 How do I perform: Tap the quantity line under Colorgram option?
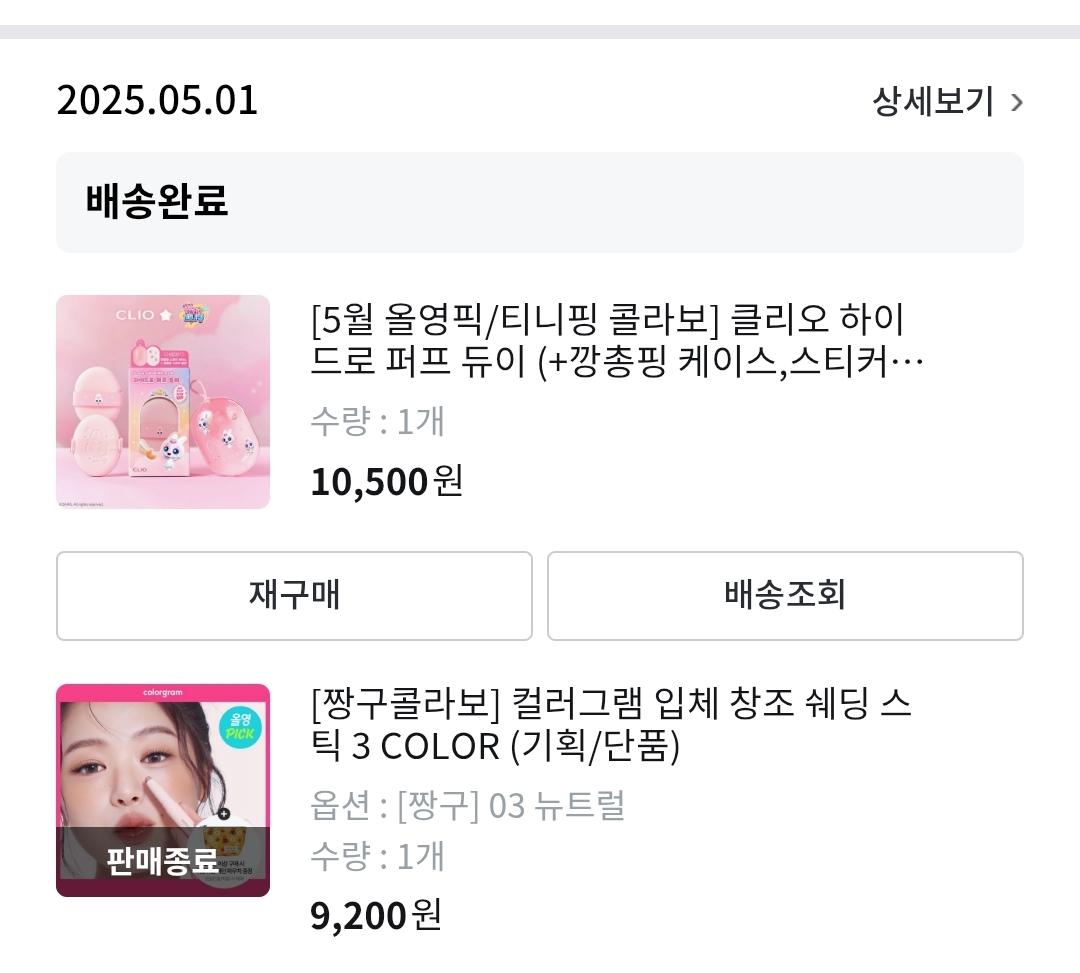(377, 857)
